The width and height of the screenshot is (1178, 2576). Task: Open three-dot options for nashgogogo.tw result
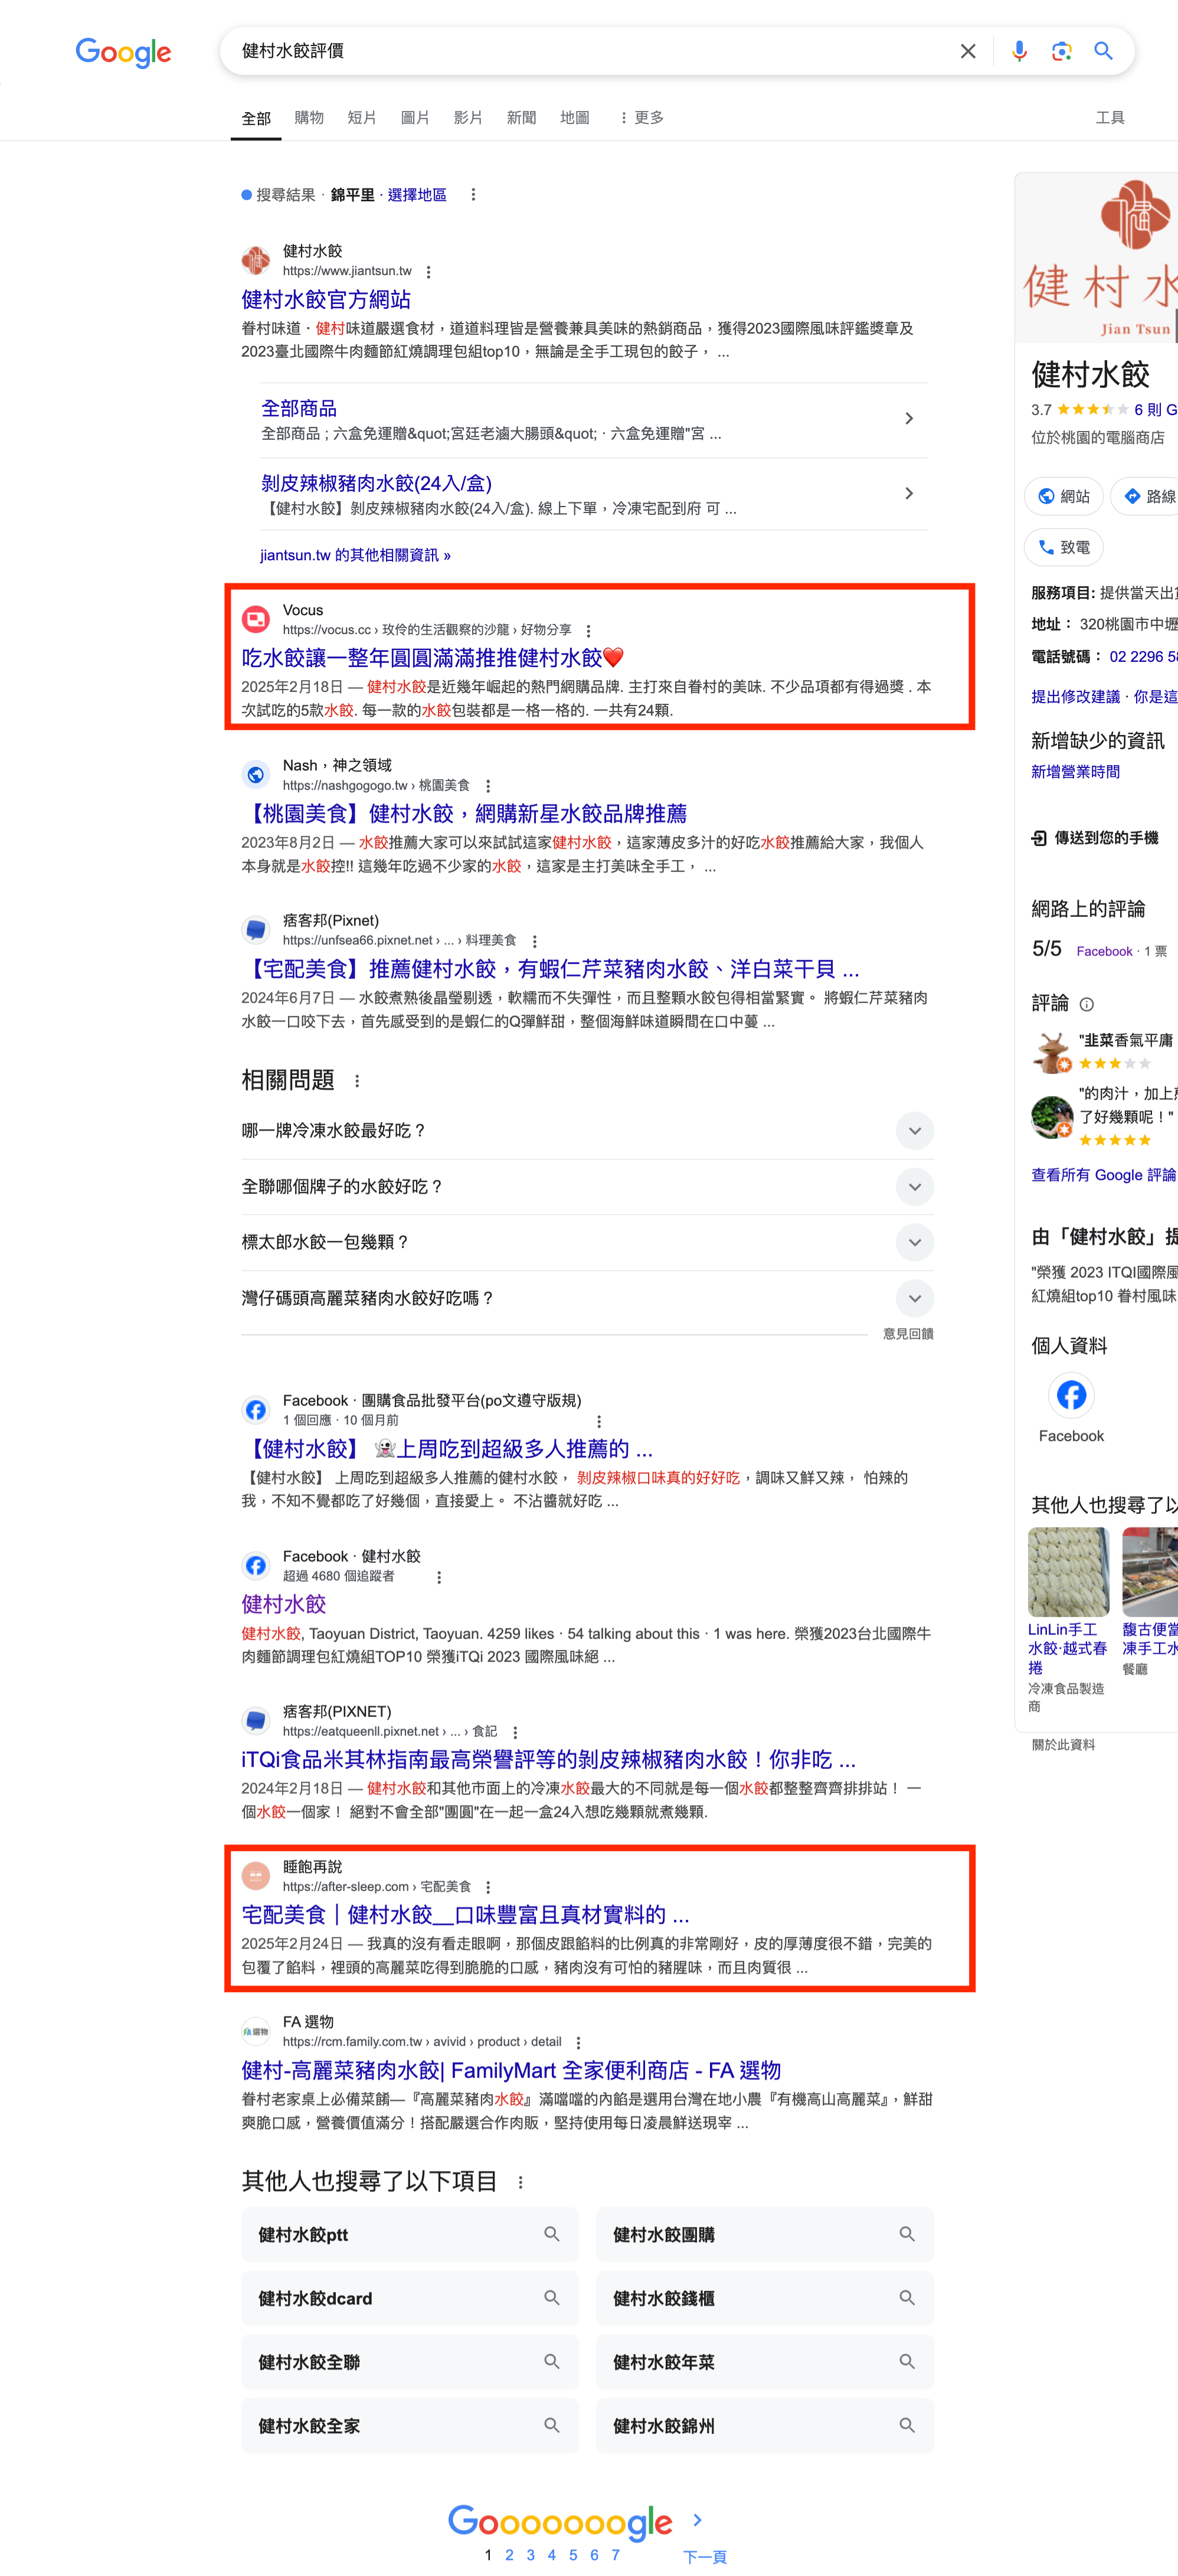(x=487, y=786)
